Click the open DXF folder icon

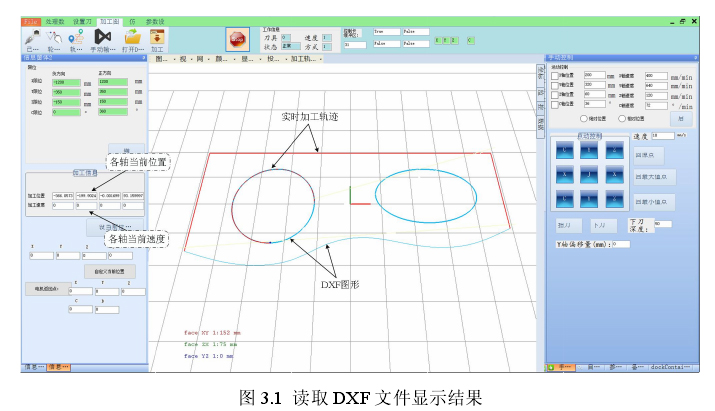point(132,35)
